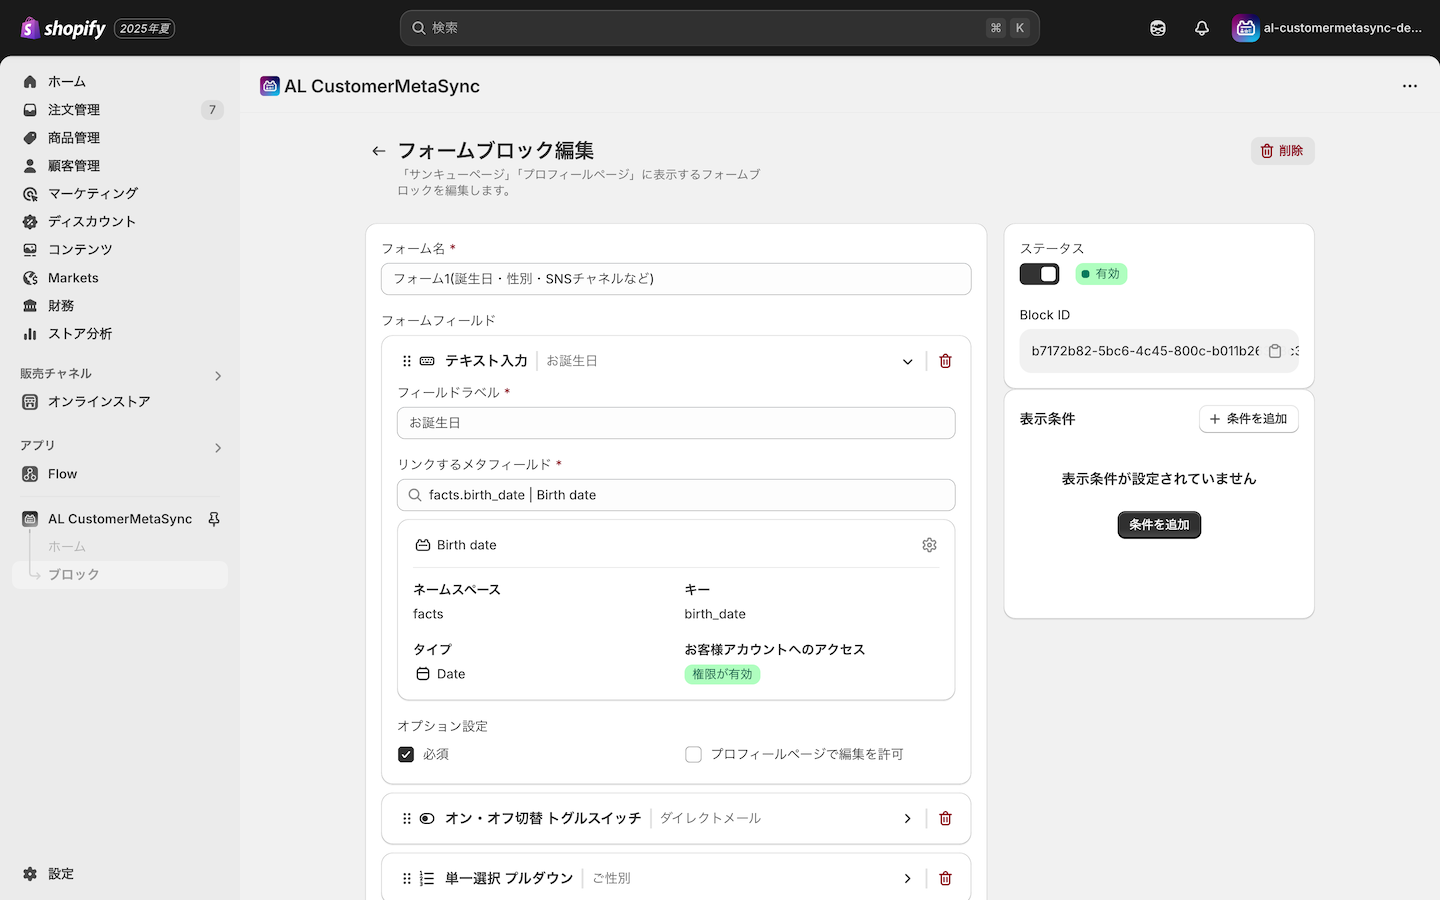The image size is (1440, 900).
Task: Enable プロフィールページで編集を許可 checkbox
Action: pyautogui.click(x=693, y=754)
